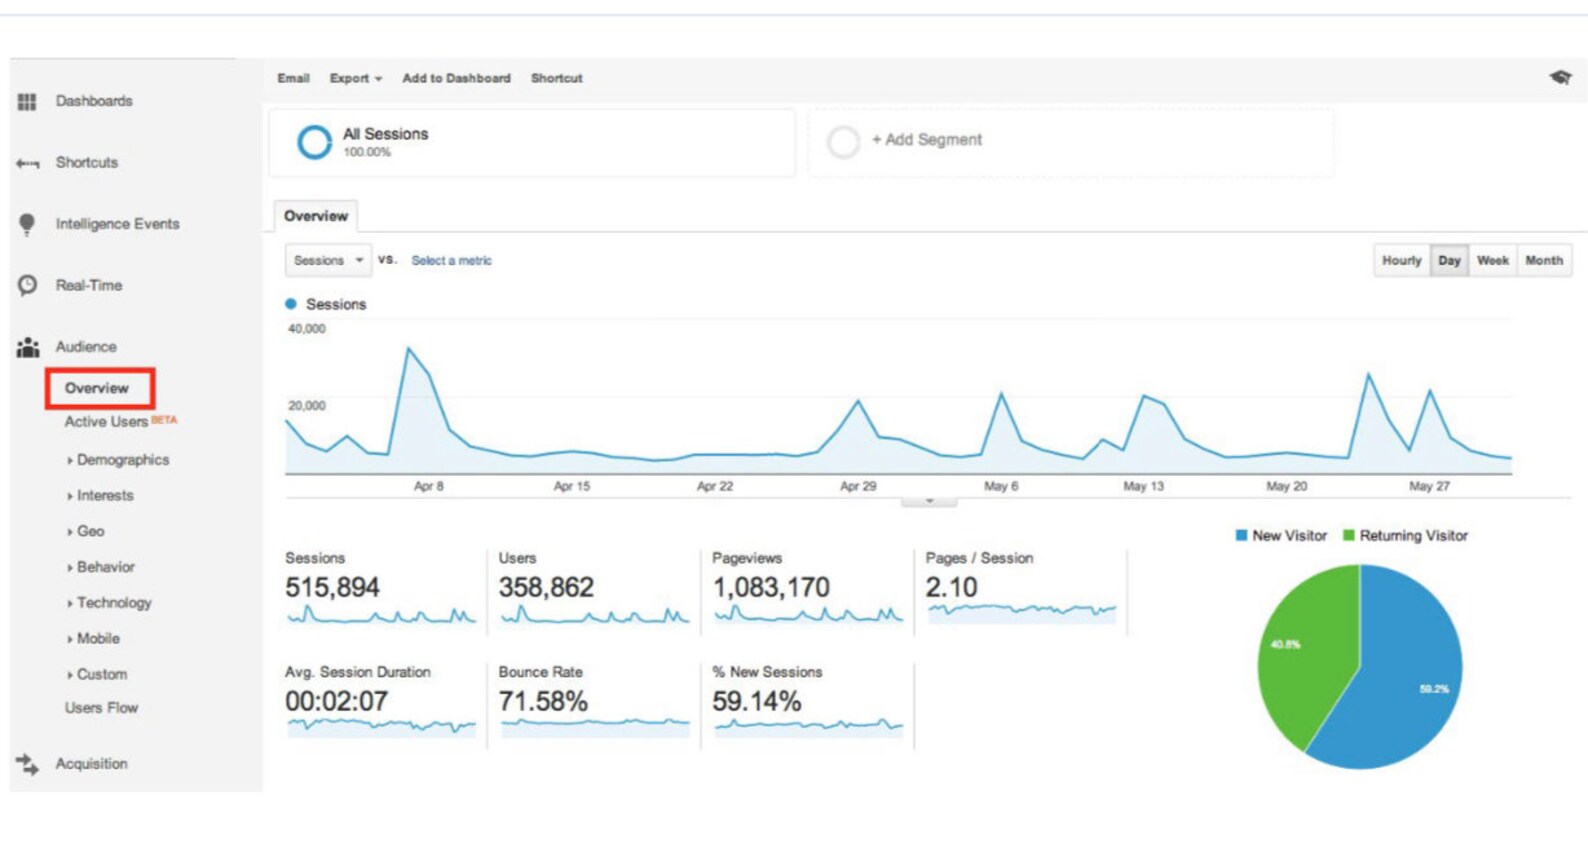Select the Overview tab above the chart
Image resolution: width=1588 pixels, height=866 pixels.
point(316,216)
